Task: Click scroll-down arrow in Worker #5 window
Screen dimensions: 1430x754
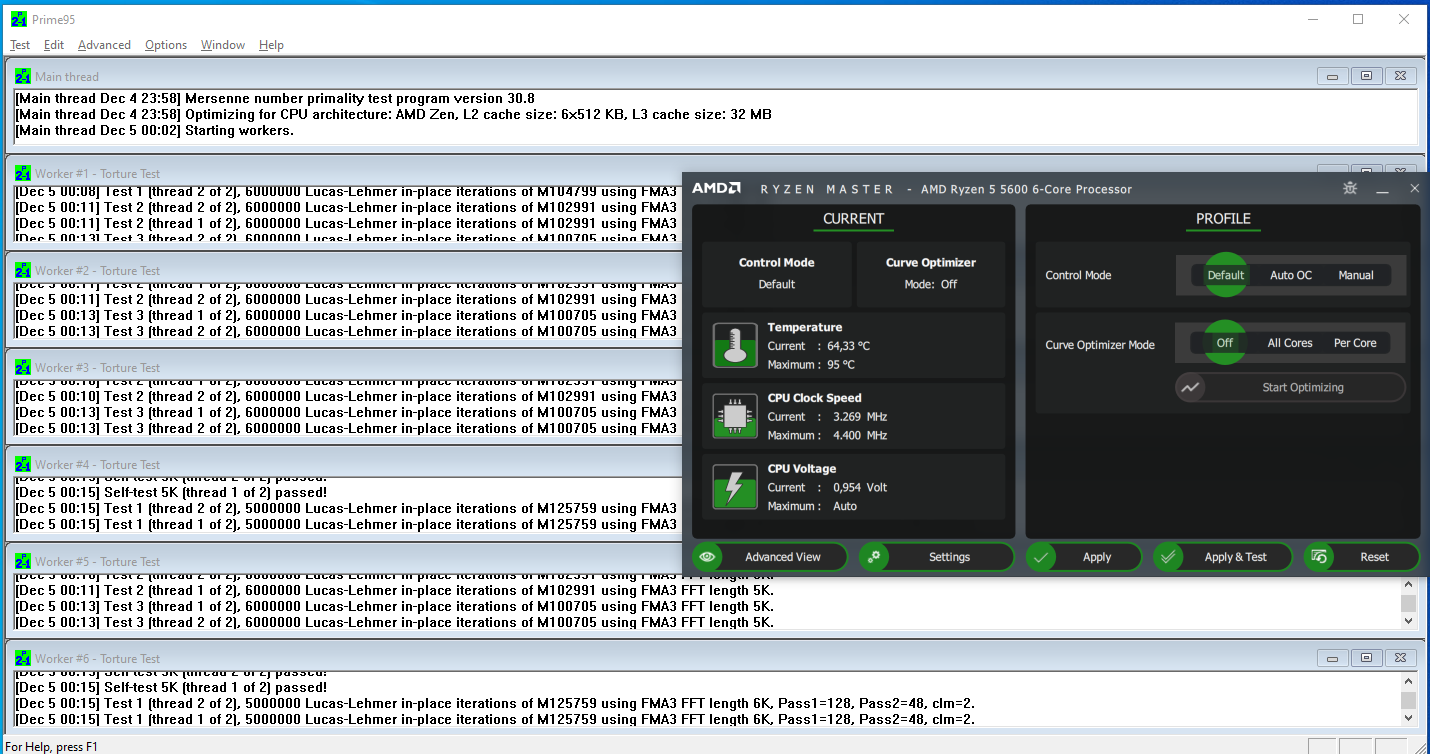Action: [1408, 621]
